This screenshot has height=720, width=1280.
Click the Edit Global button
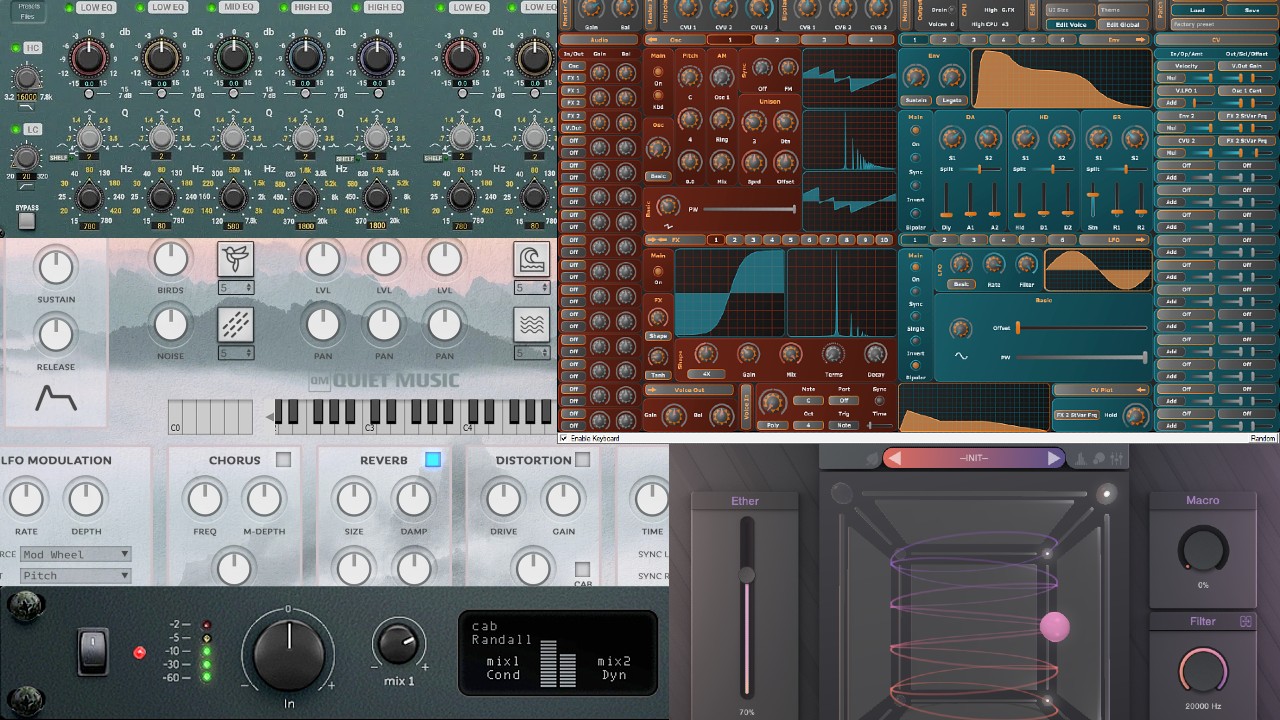[x=1123, y=25]
